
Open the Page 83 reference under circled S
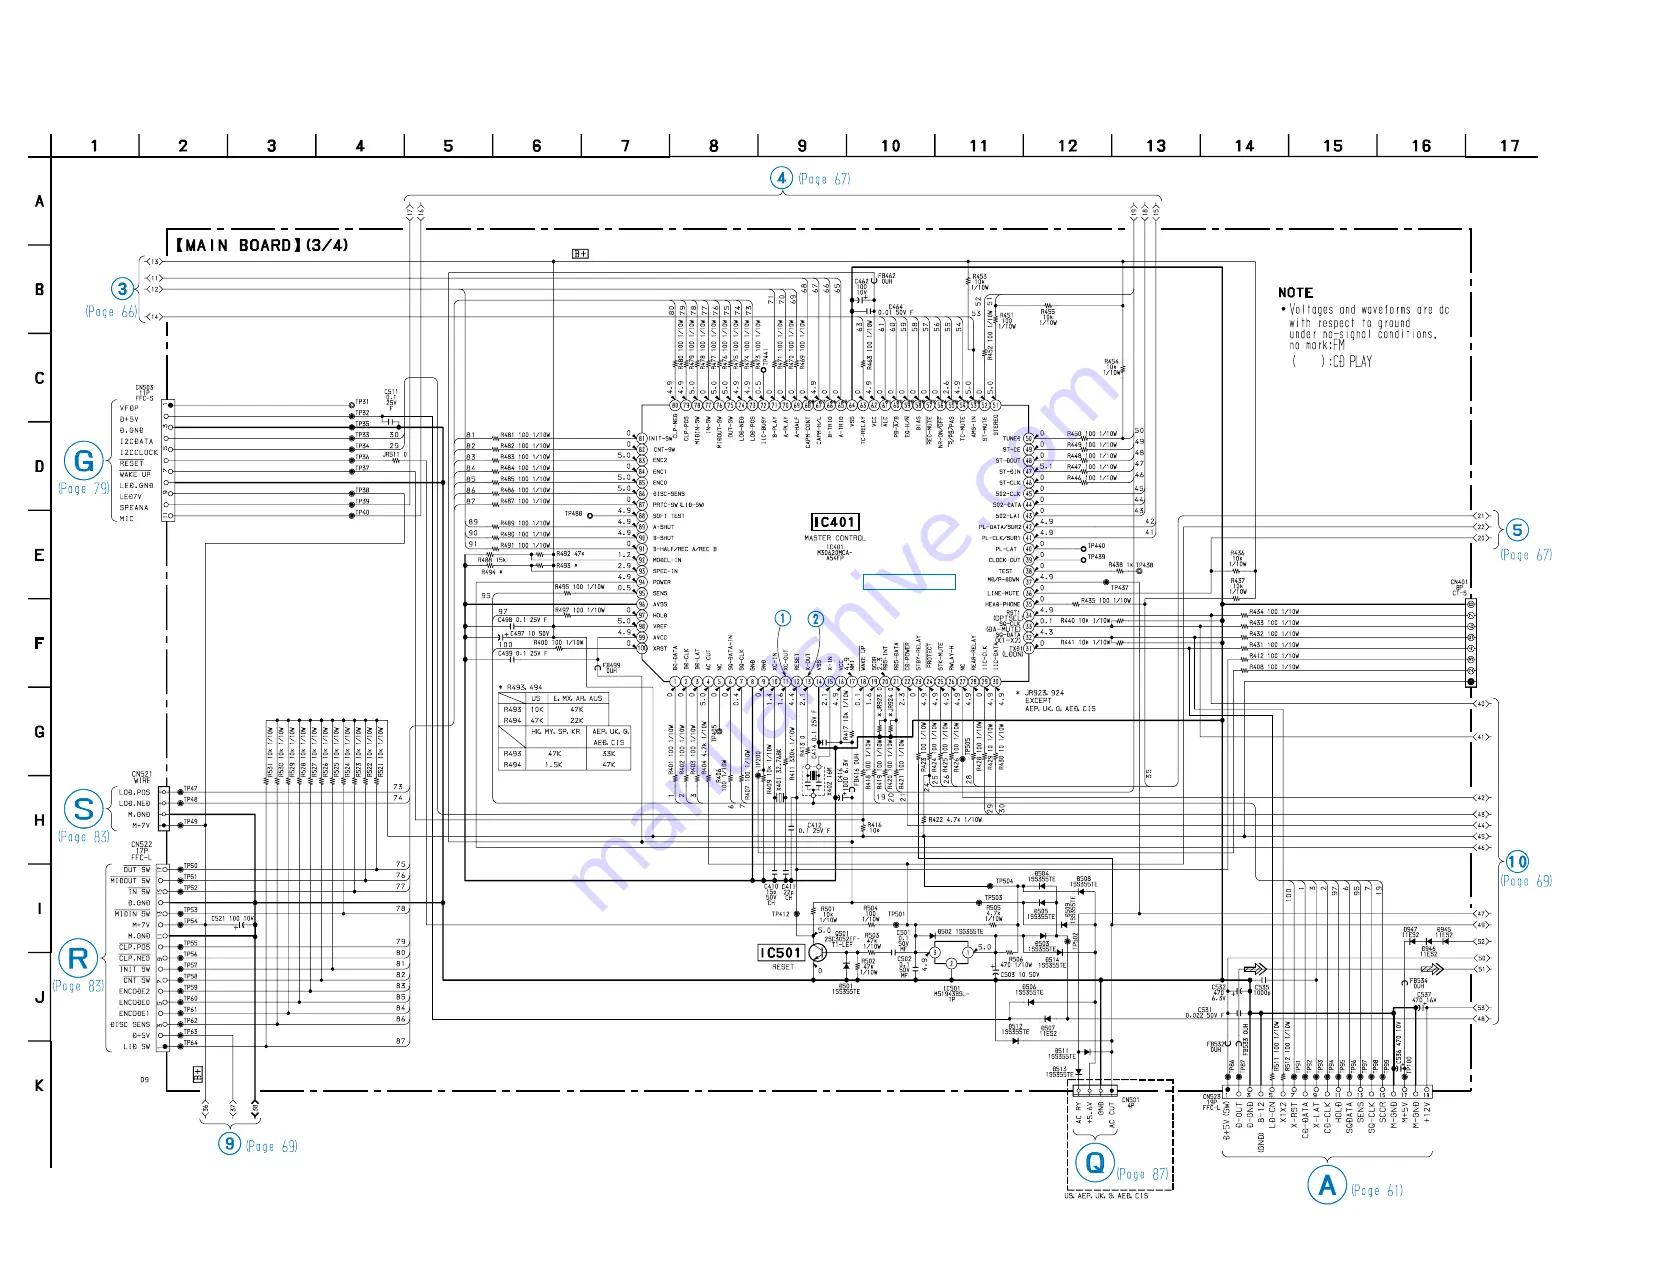84,836
